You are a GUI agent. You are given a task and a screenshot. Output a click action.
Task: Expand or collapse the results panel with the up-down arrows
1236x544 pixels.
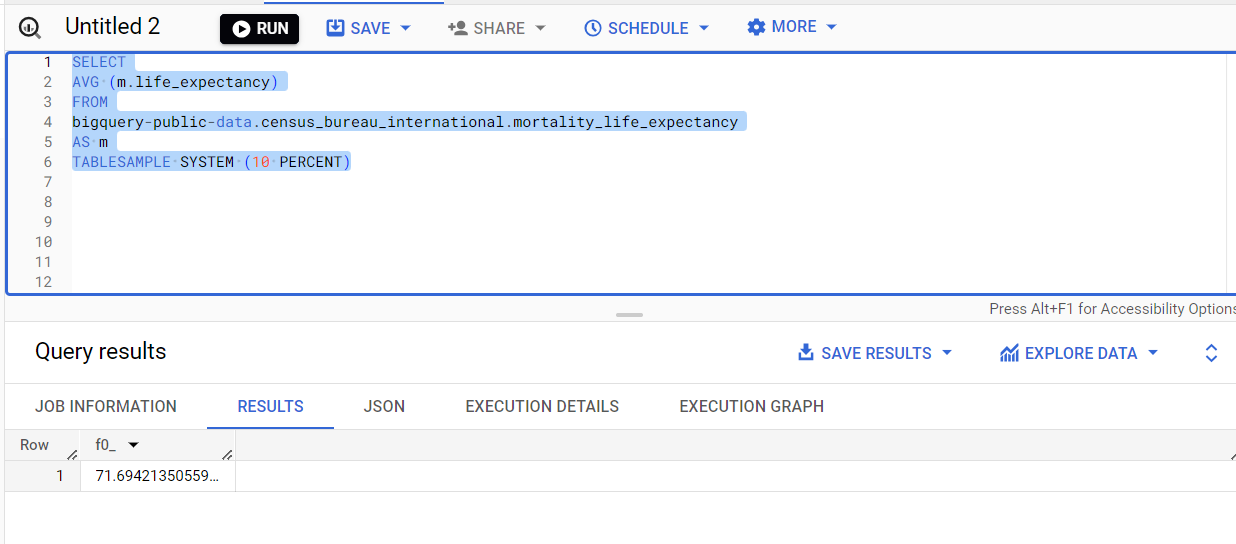(1211, 353)
